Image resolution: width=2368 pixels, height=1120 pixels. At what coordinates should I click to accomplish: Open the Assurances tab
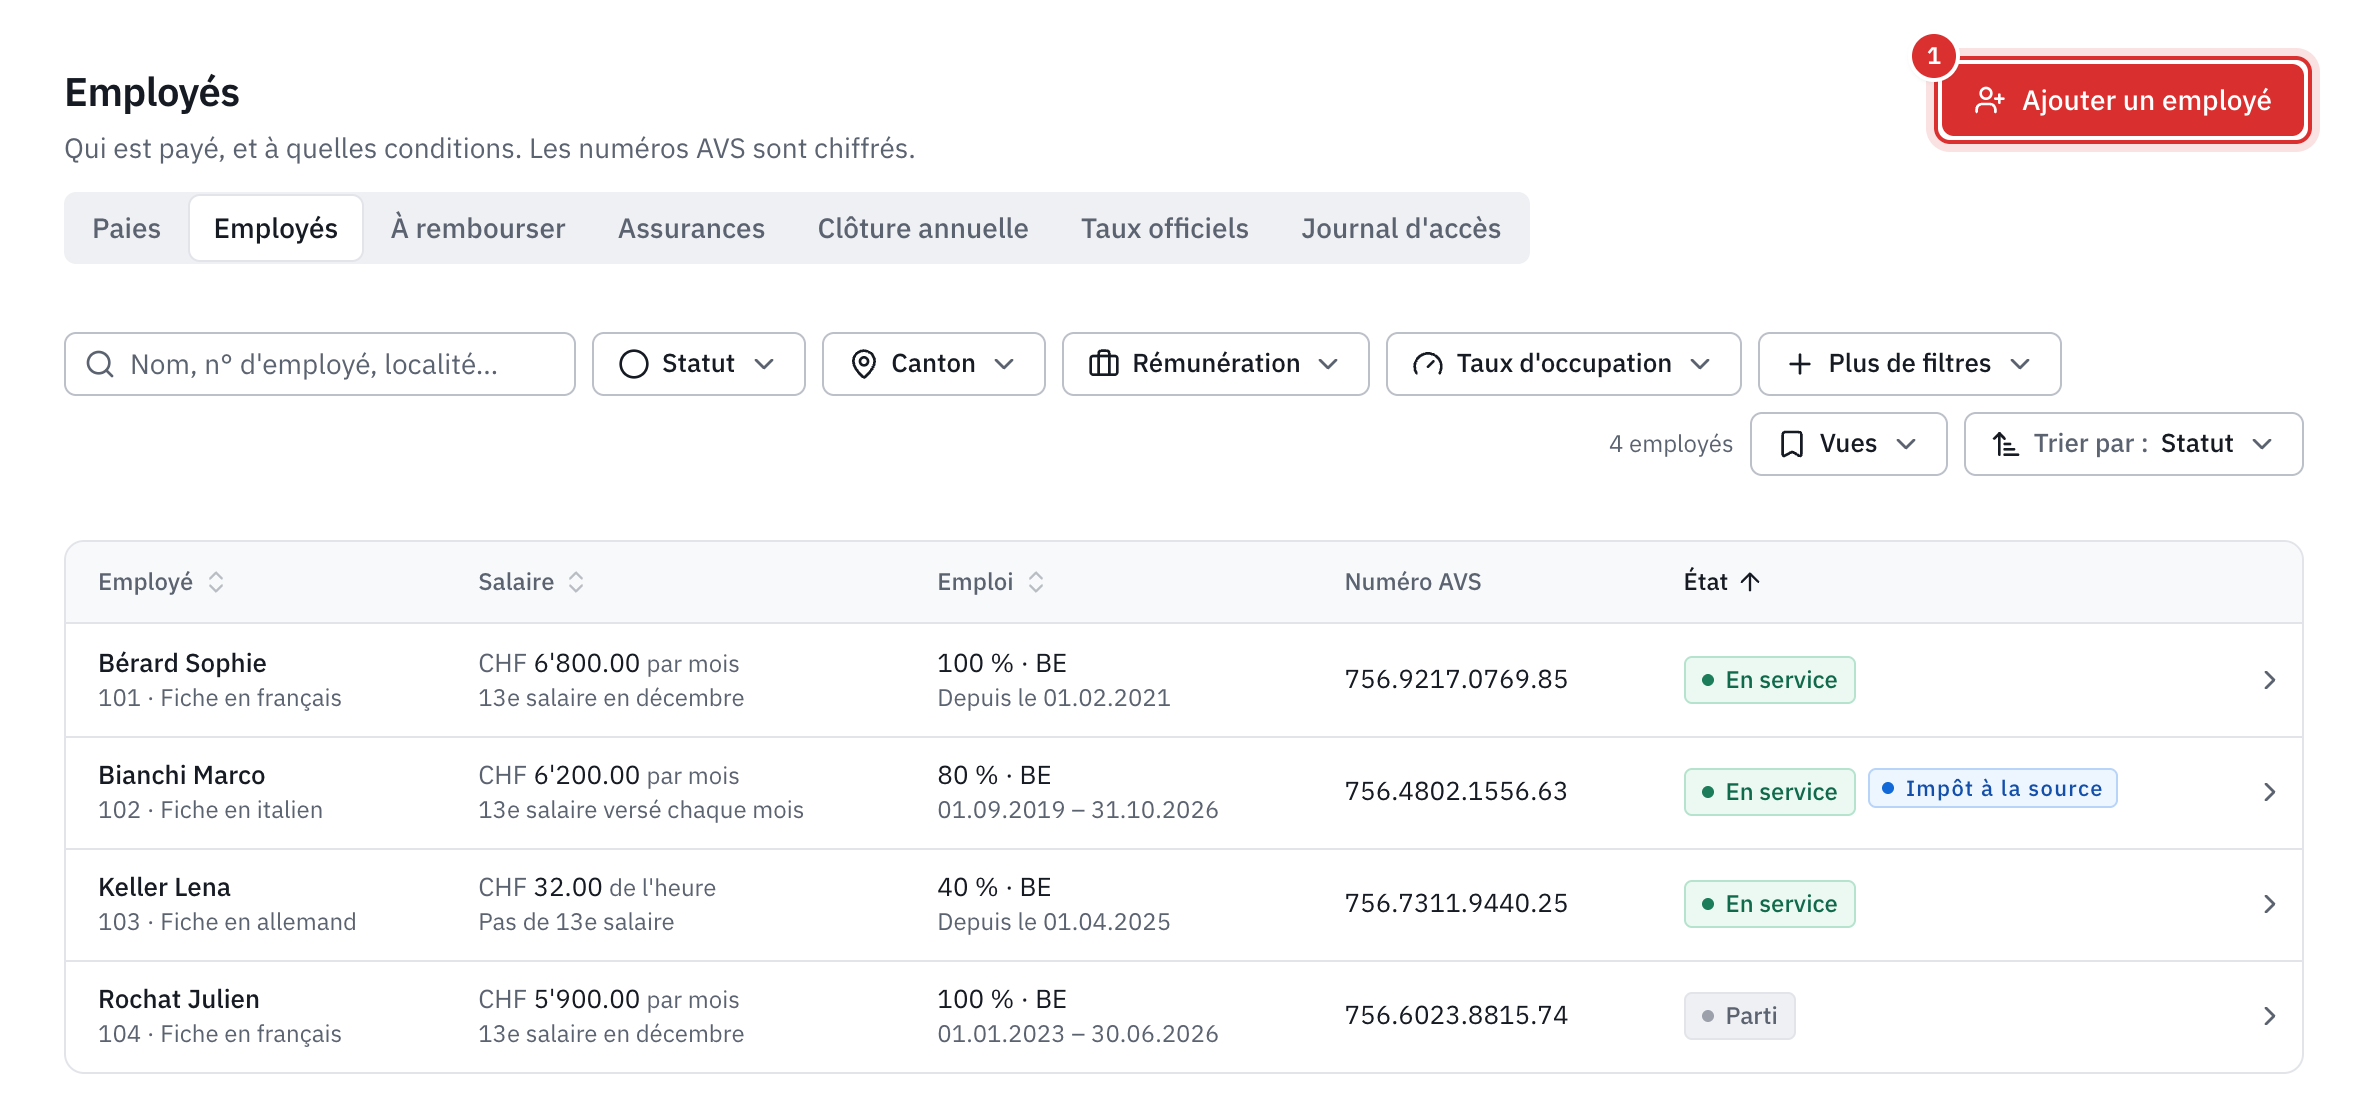tap(691, 228)
